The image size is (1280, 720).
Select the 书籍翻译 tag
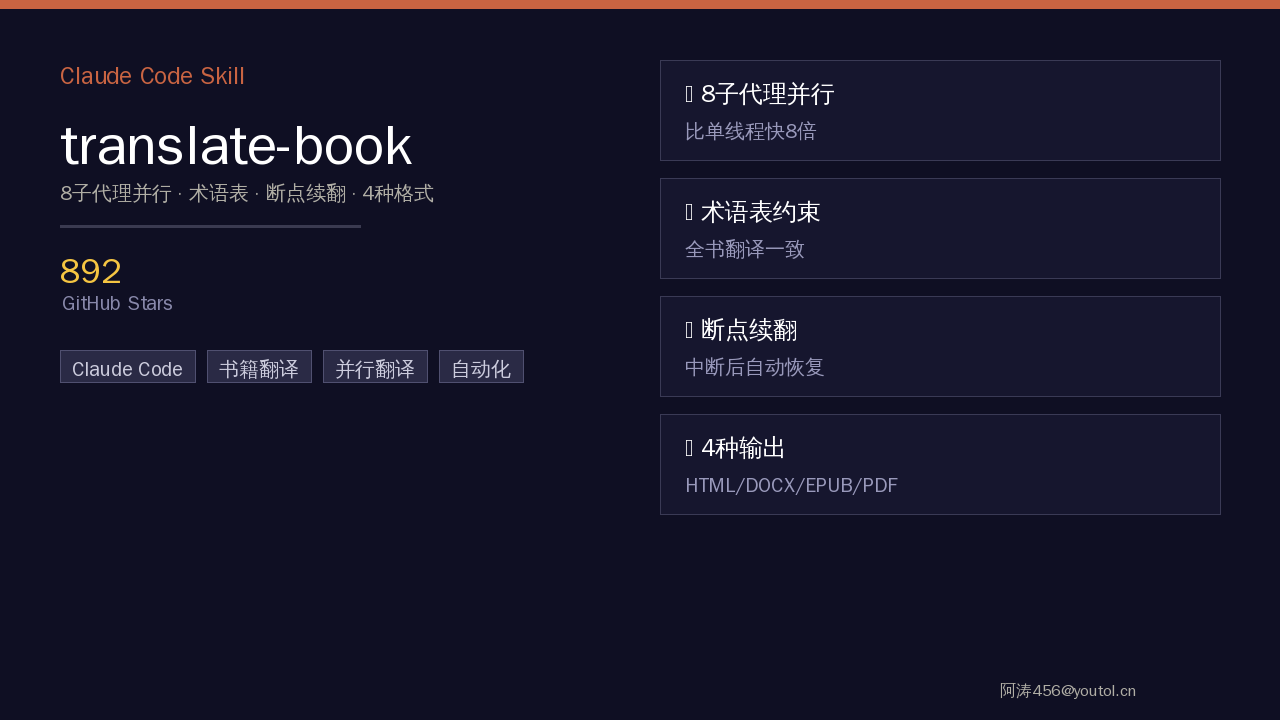pos(259,367)
